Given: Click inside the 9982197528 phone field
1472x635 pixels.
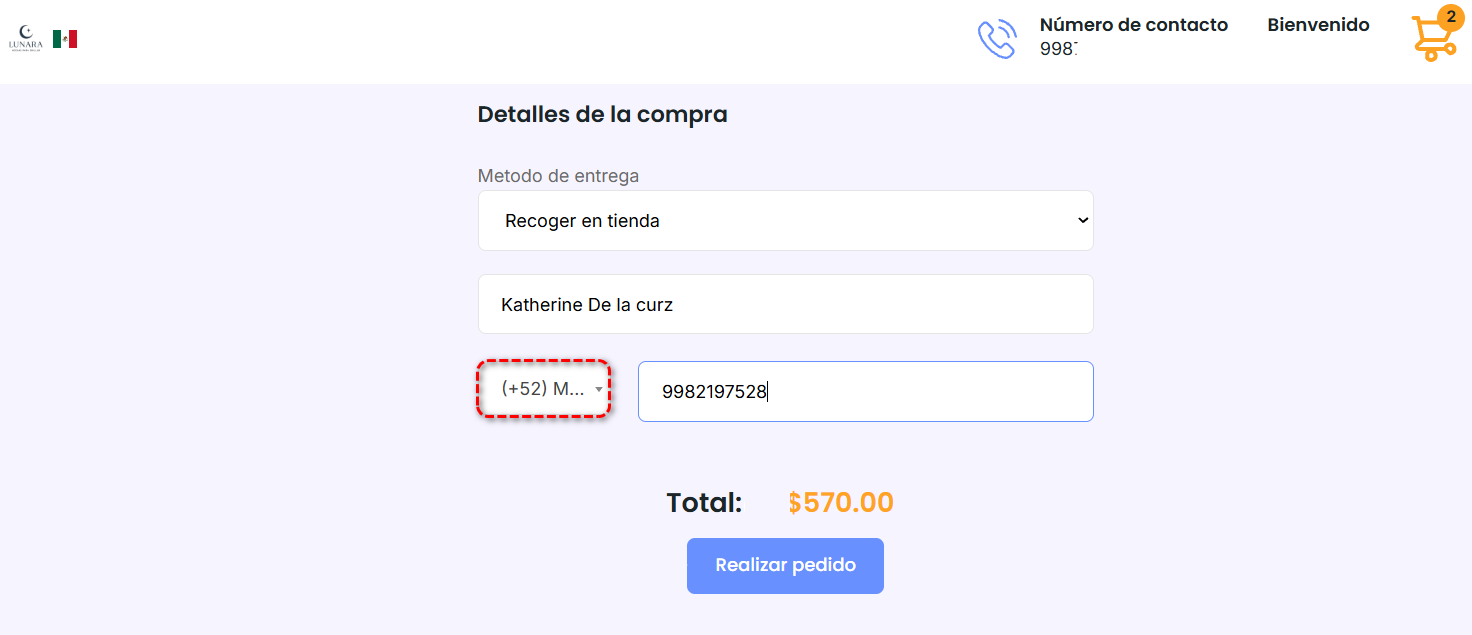Looking at the screenshot, I should pos(866,391).
